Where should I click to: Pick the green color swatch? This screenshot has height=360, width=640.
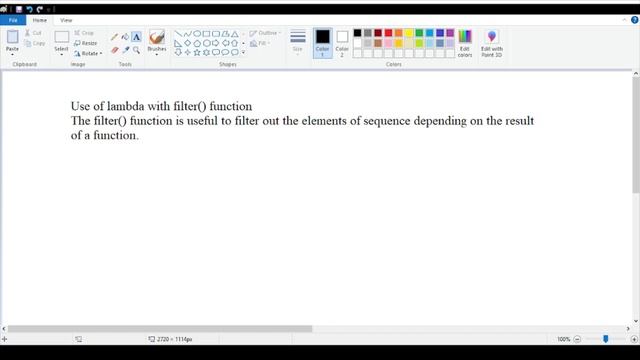click(419, 33)
